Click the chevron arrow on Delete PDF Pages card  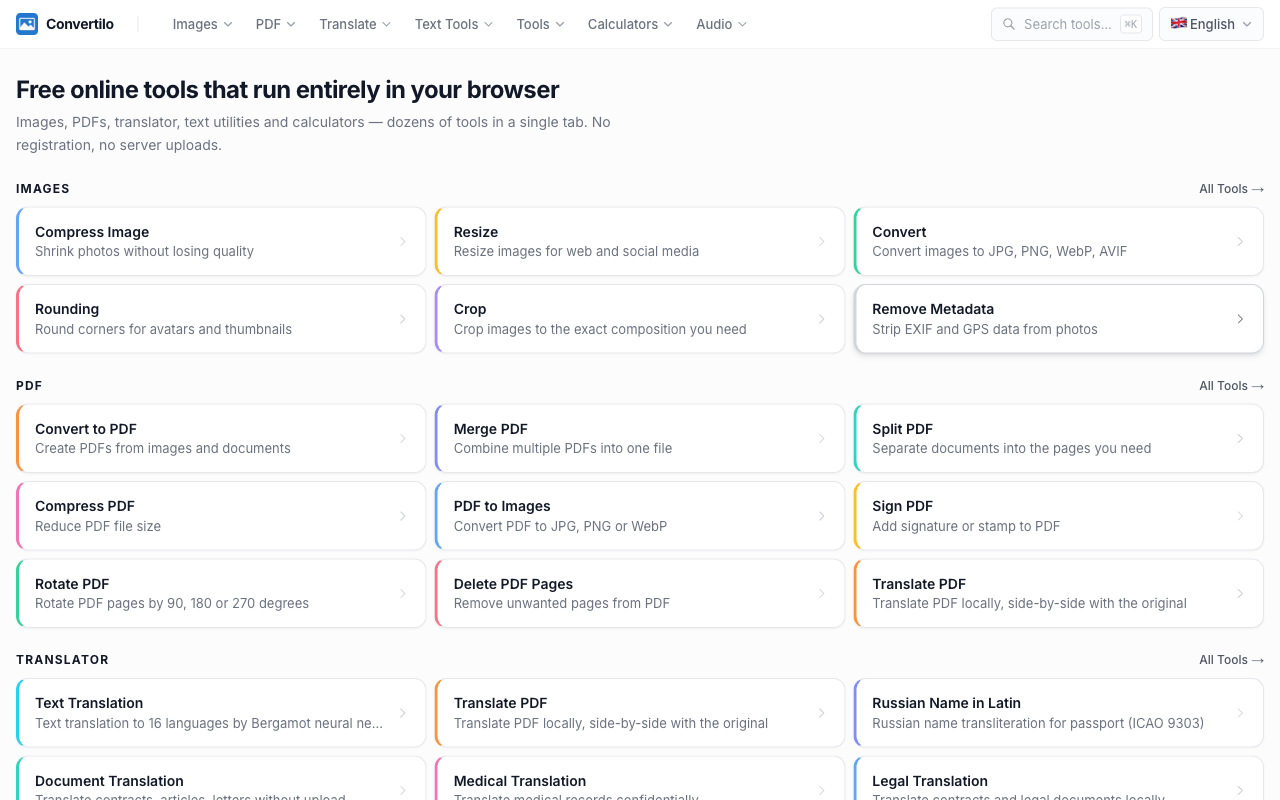pos(822,593)
